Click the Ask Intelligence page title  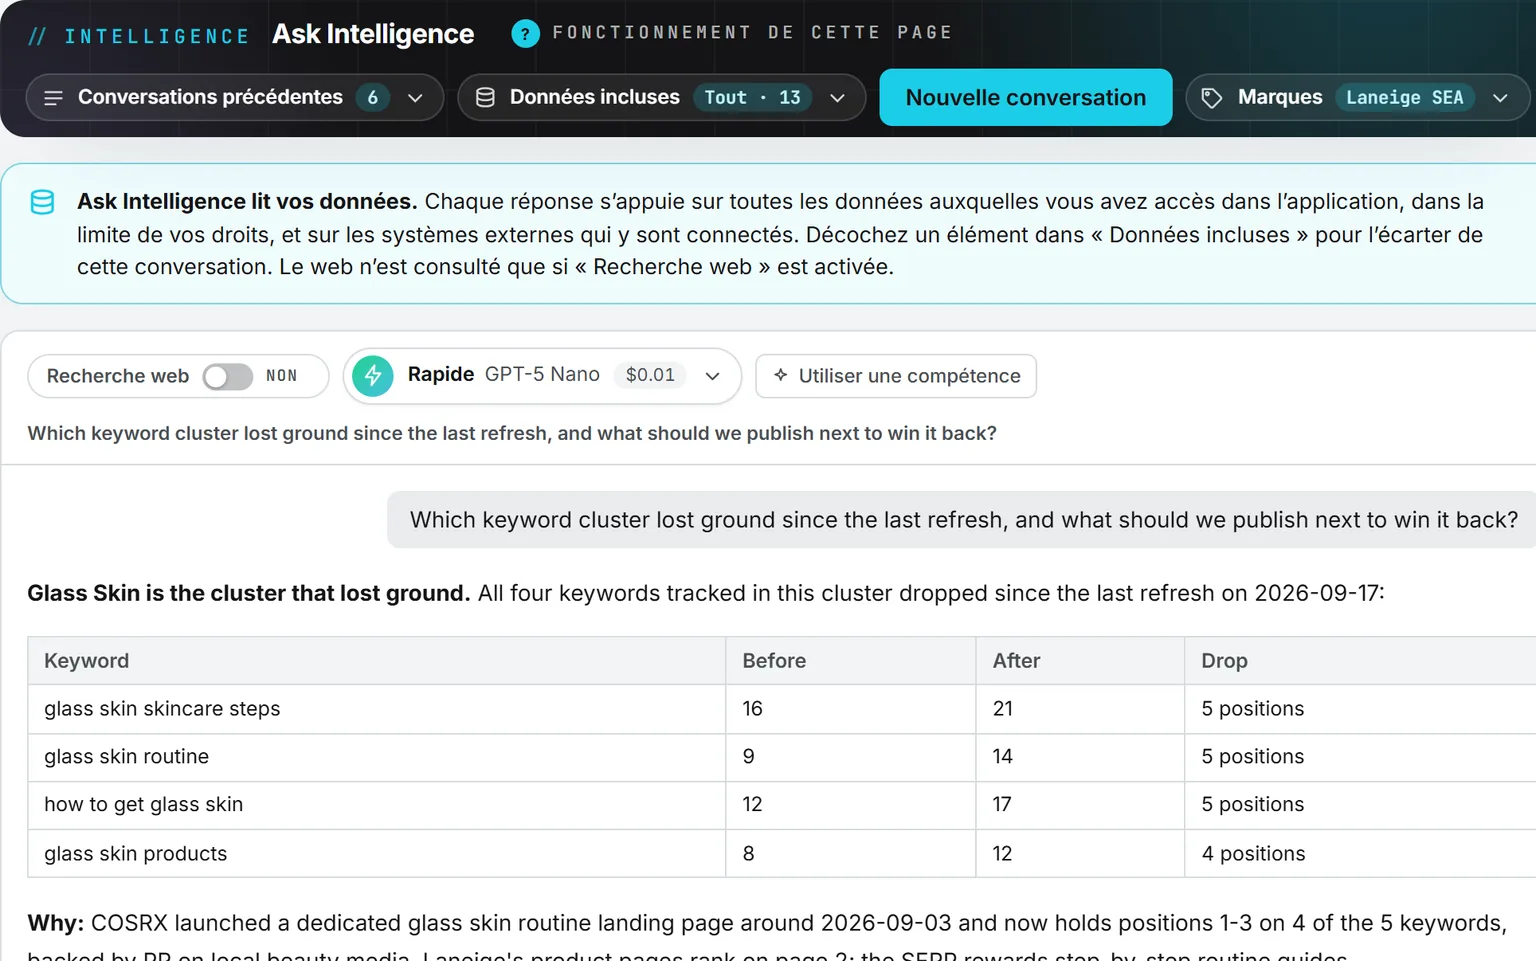coord(373,34)
